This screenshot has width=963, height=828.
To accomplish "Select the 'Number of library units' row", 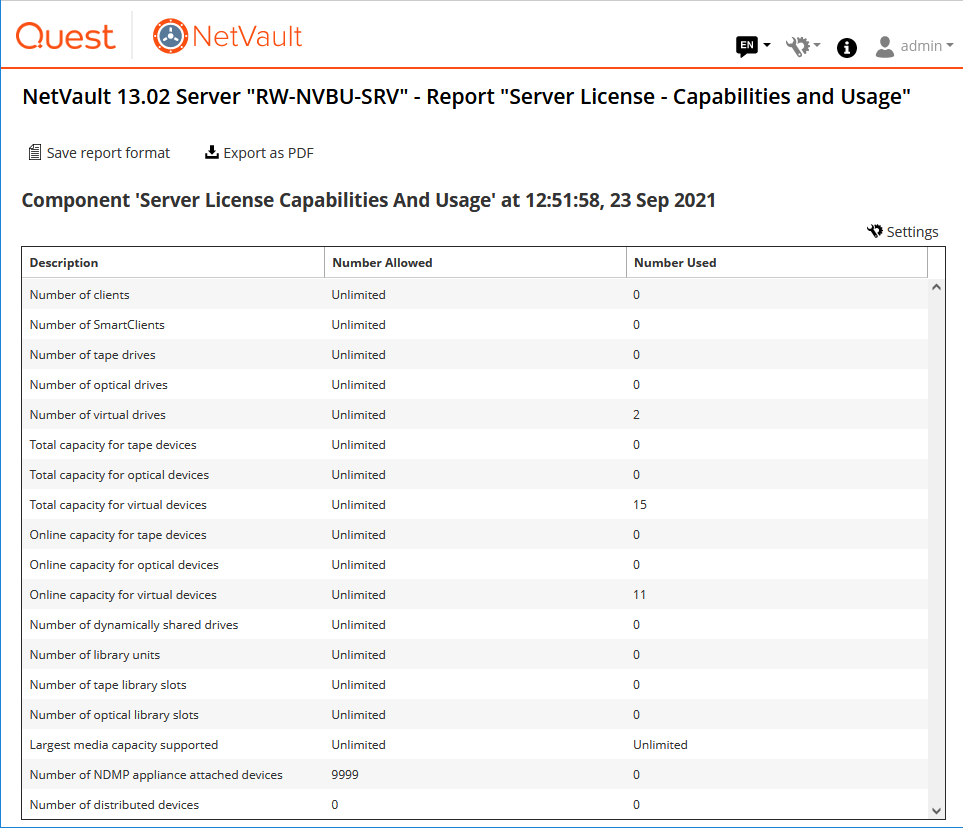I will point(475,655).
